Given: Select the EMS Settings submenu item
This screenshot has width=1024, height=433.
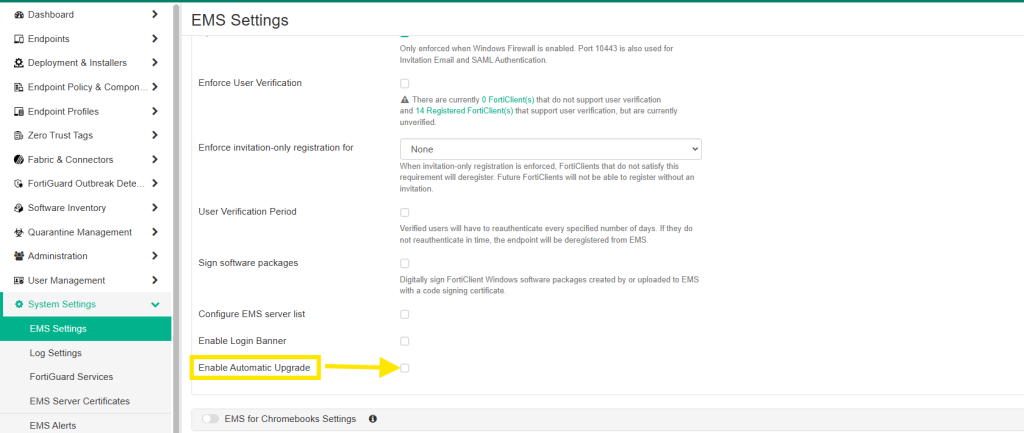Looking at the screenshot, I should click(x=86, y=329).
